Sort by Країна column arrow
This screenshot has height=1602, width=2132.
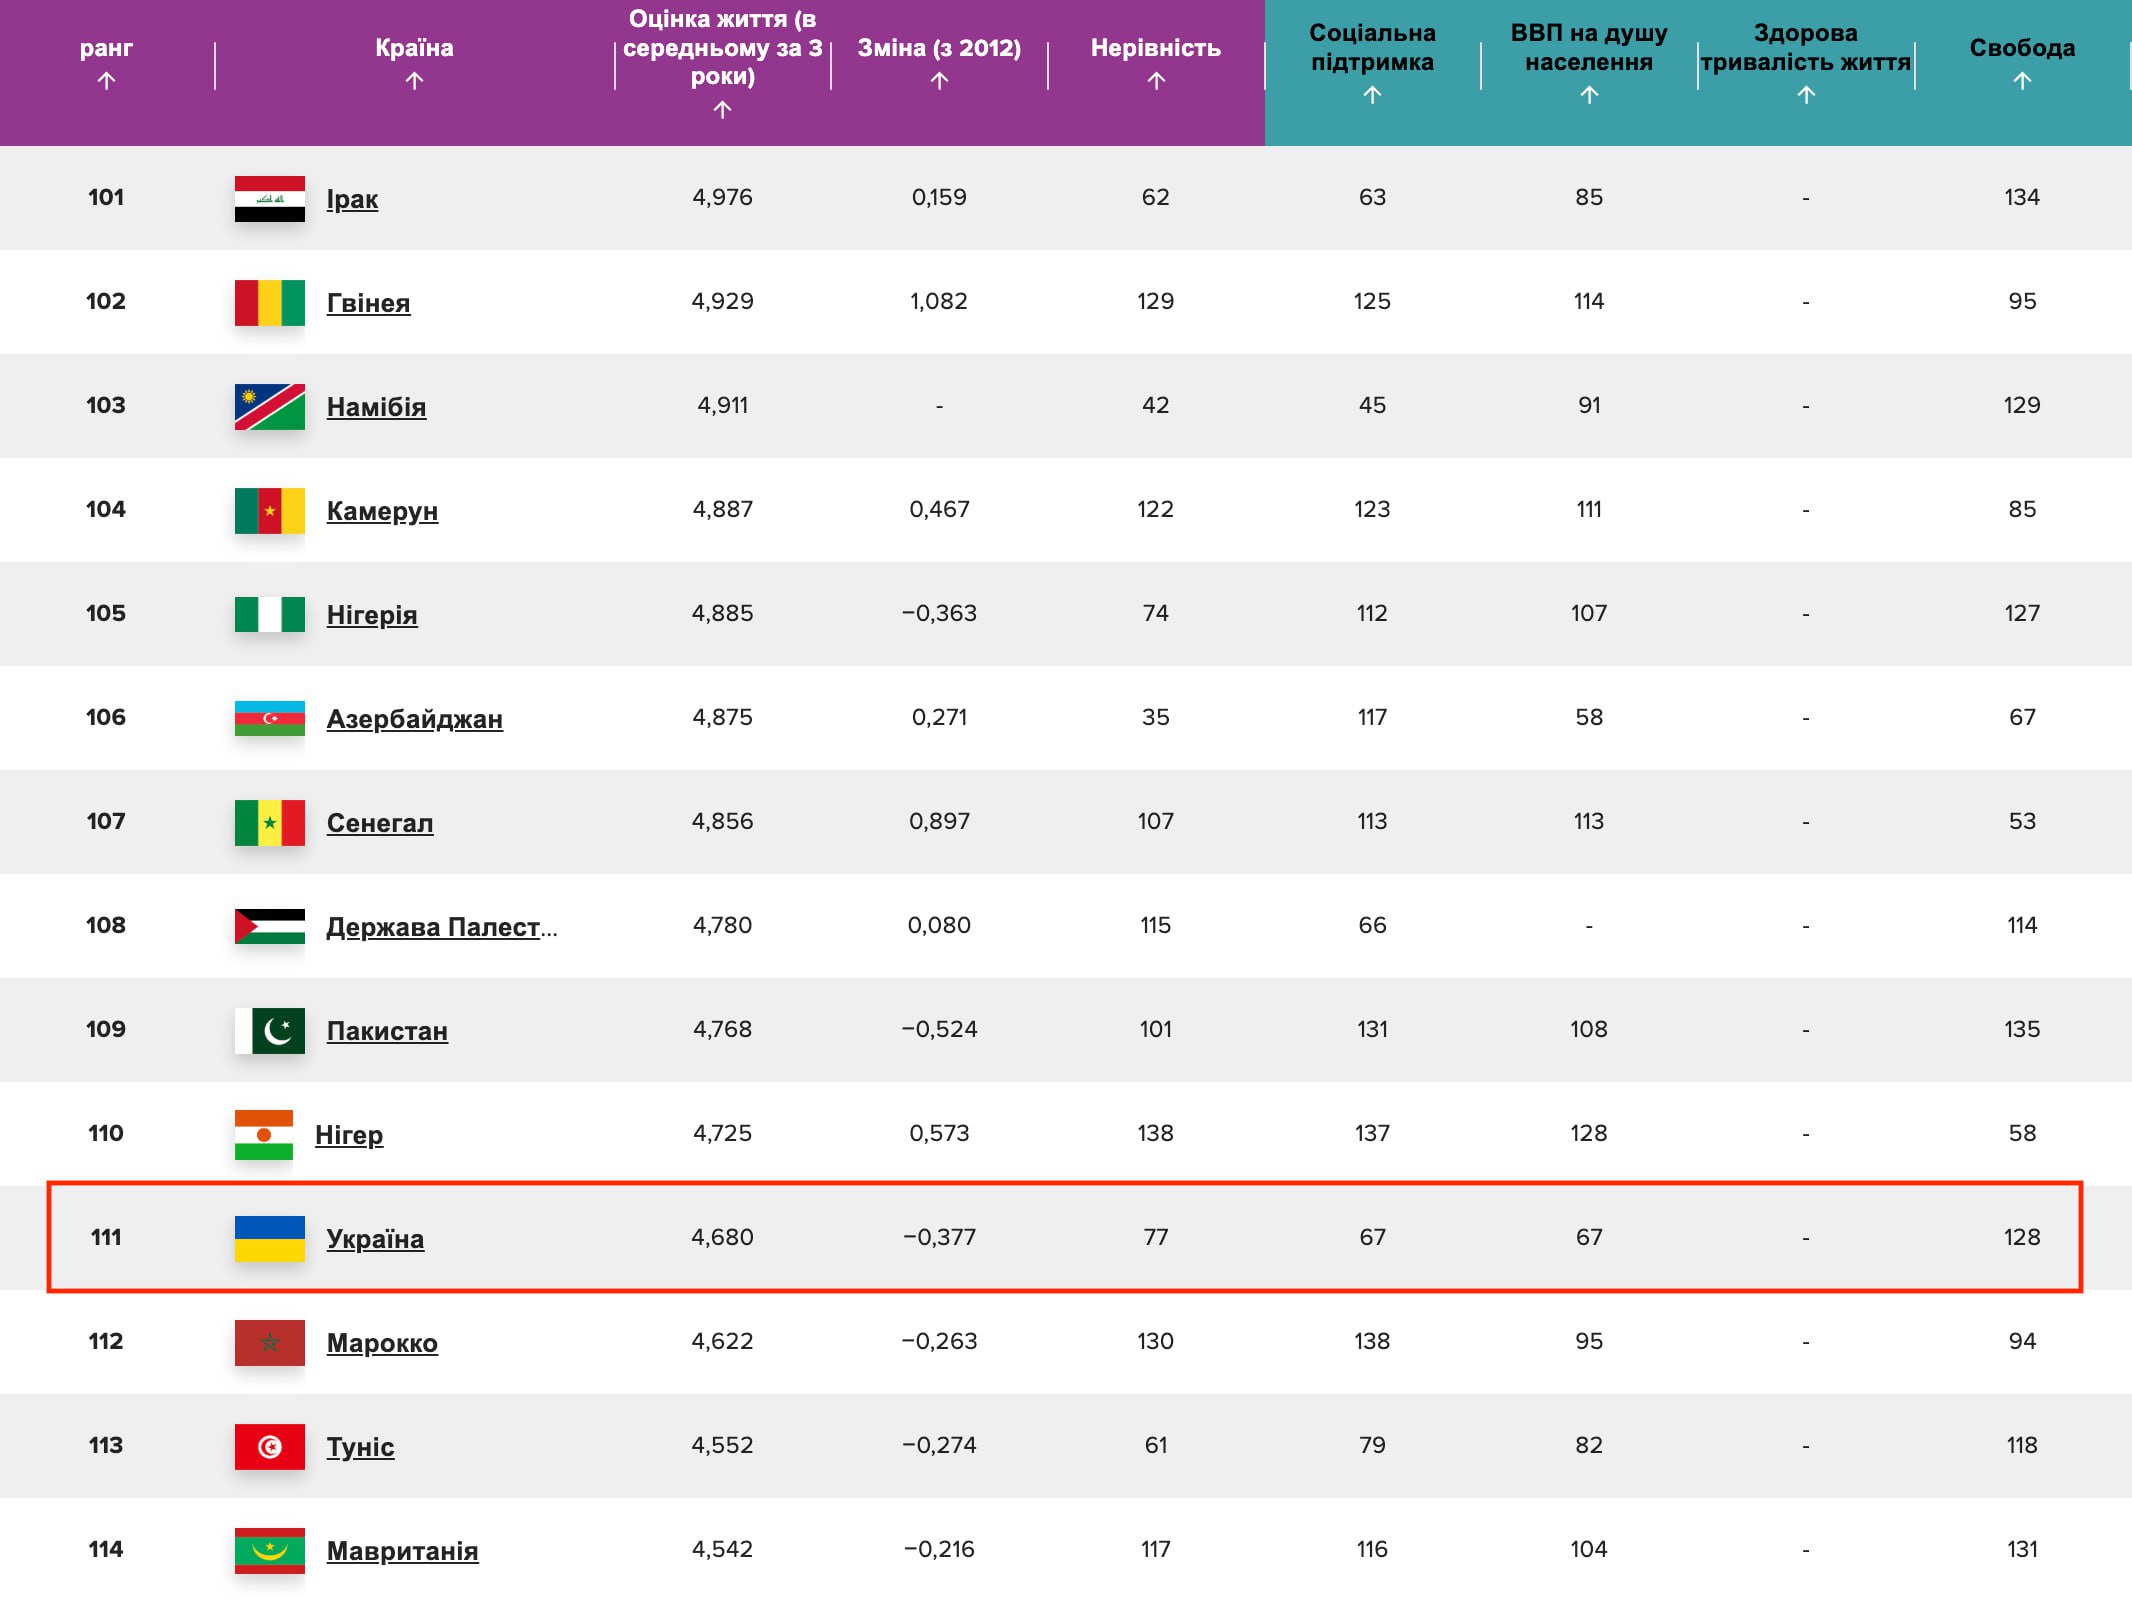coord(414,81)
